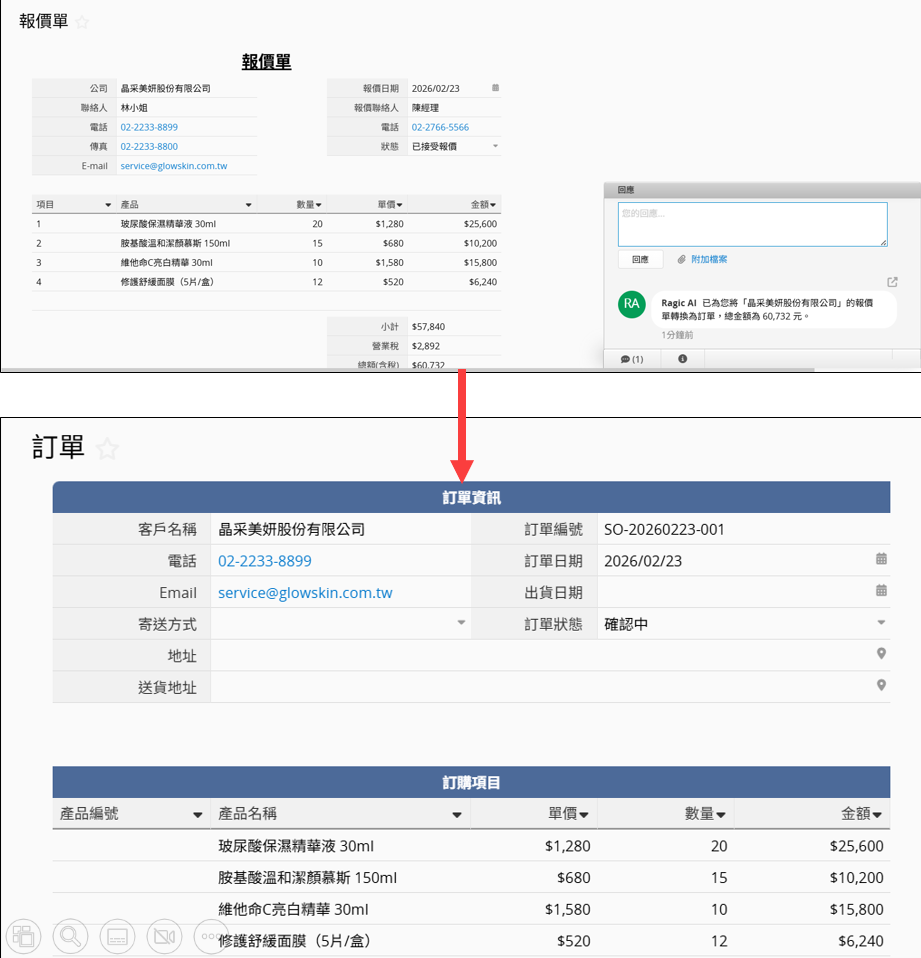The height and width of the screenshot is (958, 921).
Task: Click the 訂購項目 section header
Action: click(471, 783)
